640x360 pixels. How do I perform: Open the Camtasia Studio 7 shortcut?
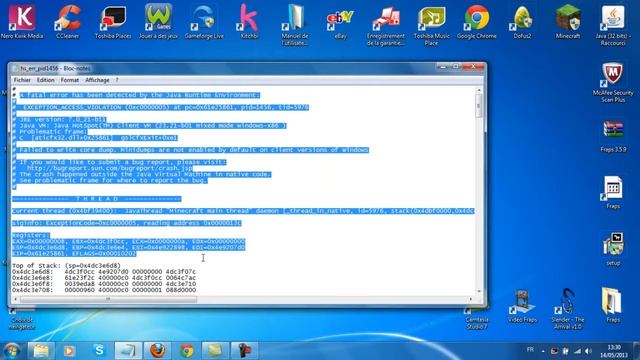[477, 318]
